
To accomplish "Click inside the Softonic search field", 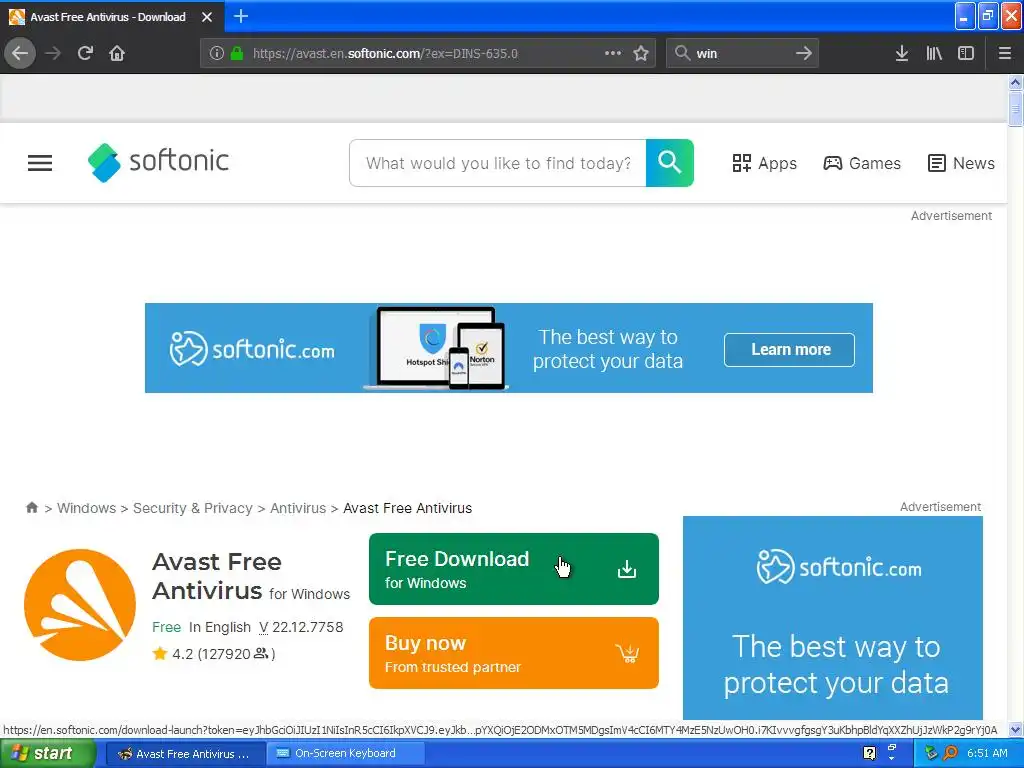I will click(x=498, y=163).
